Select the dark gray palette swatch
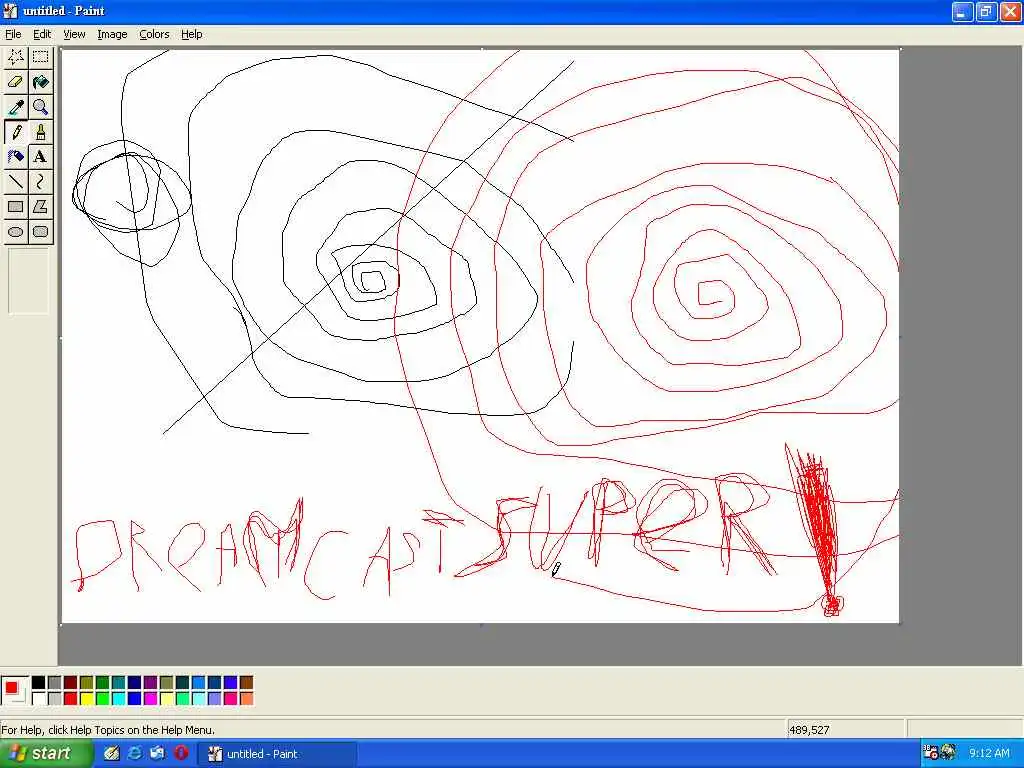Screen dimensions: 1024x768 pos(54,682)
